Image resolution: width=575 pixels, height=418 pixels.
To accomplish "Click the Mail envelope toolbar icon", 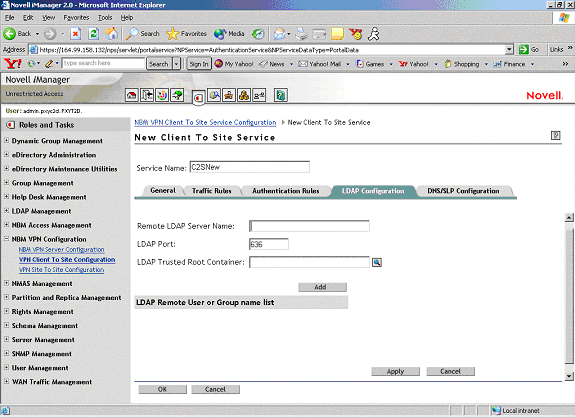I will click(x=280, y=34).
